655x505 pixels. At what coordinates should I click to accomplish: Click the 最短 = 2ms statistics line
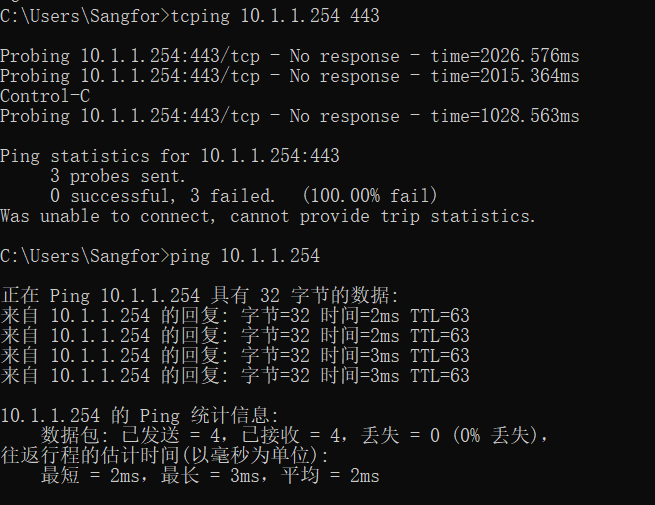210,476
